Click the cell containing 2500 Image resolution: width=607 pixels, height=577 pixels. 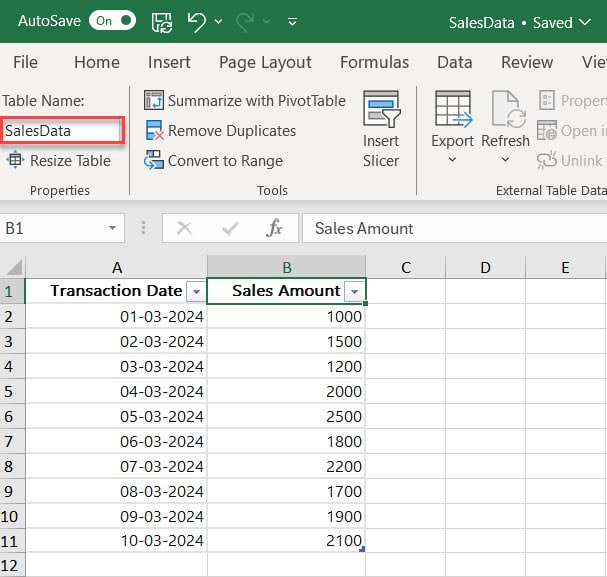(286, 416)
